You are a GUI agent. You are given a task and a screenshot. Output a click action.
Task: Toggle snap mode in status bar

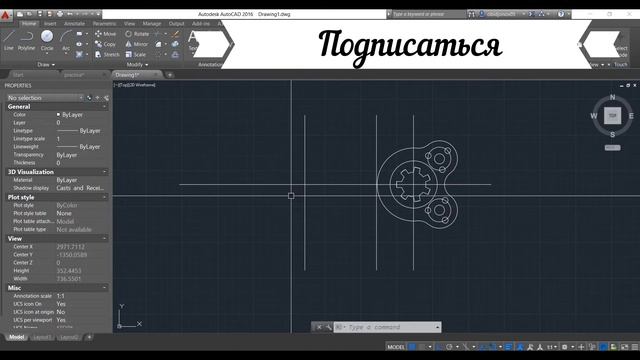click(422, 347)
